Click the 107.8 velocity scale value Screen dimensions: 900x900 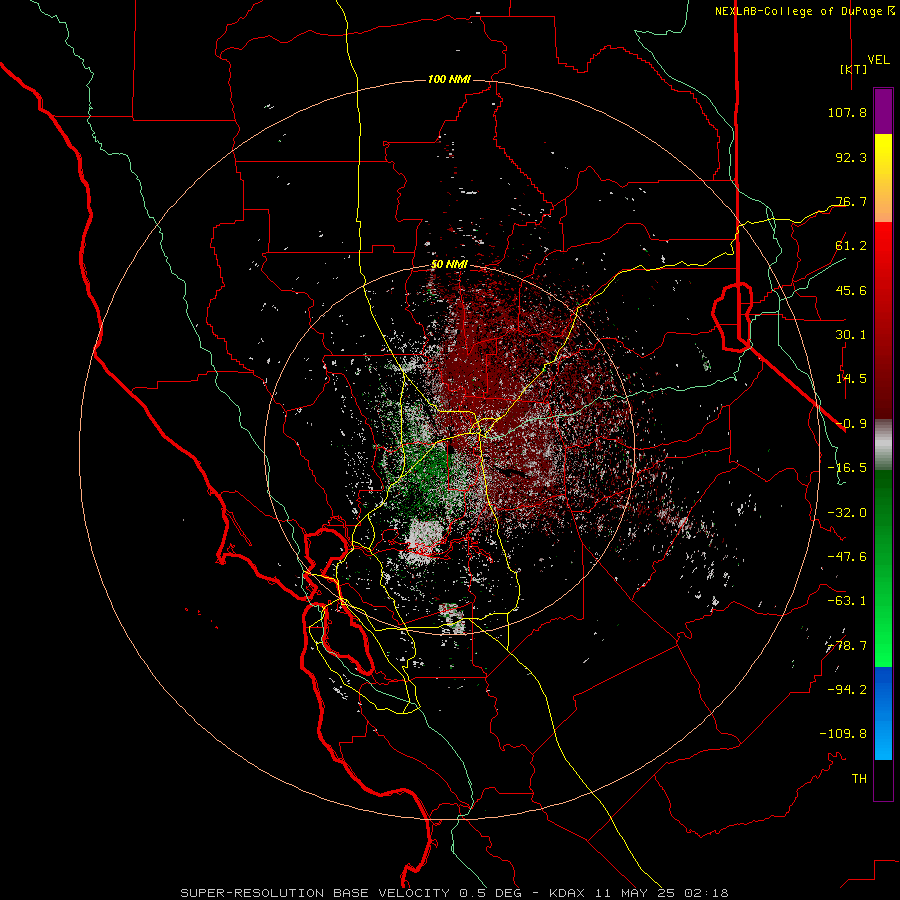coord(847,112)
